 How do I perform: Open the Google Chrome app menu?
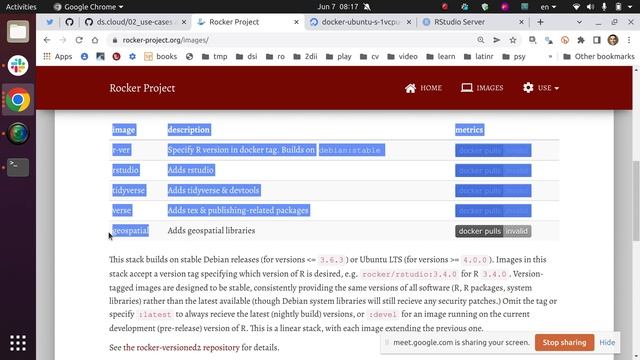(88, 7)
